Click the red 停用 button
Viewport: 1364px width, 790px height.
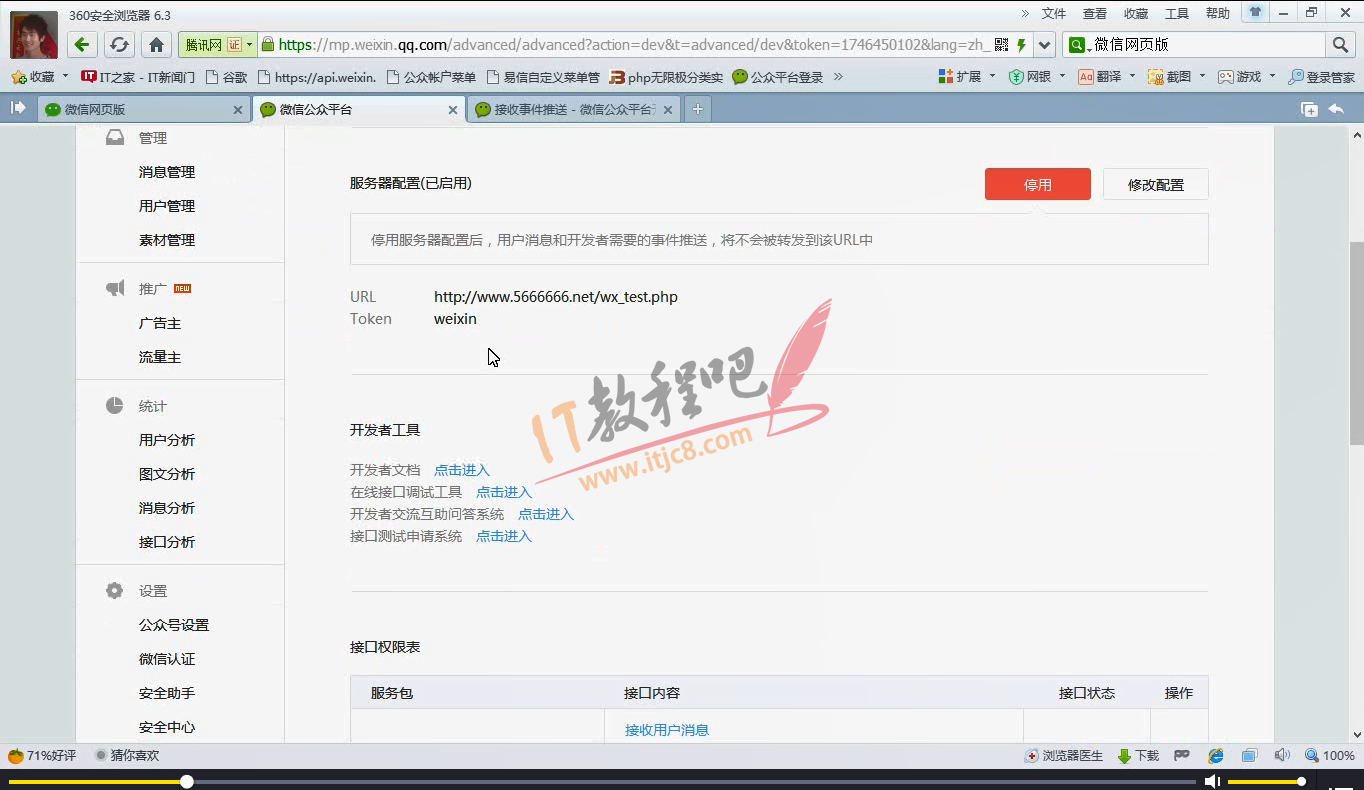(x=1037, y=184)
